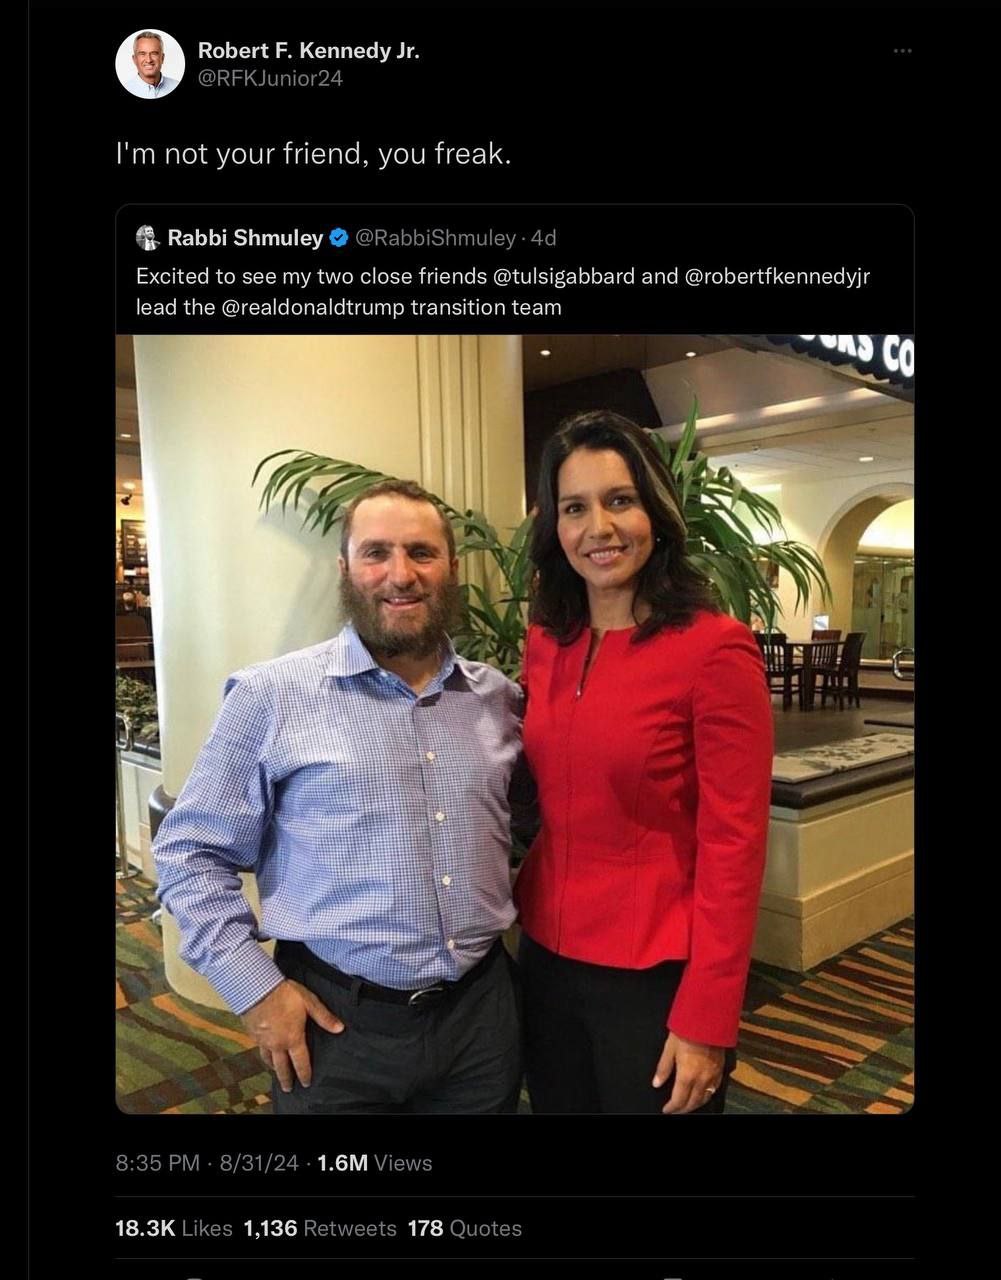
Task: Show the 1,136 Retweets list
Action: (320, 1228)
